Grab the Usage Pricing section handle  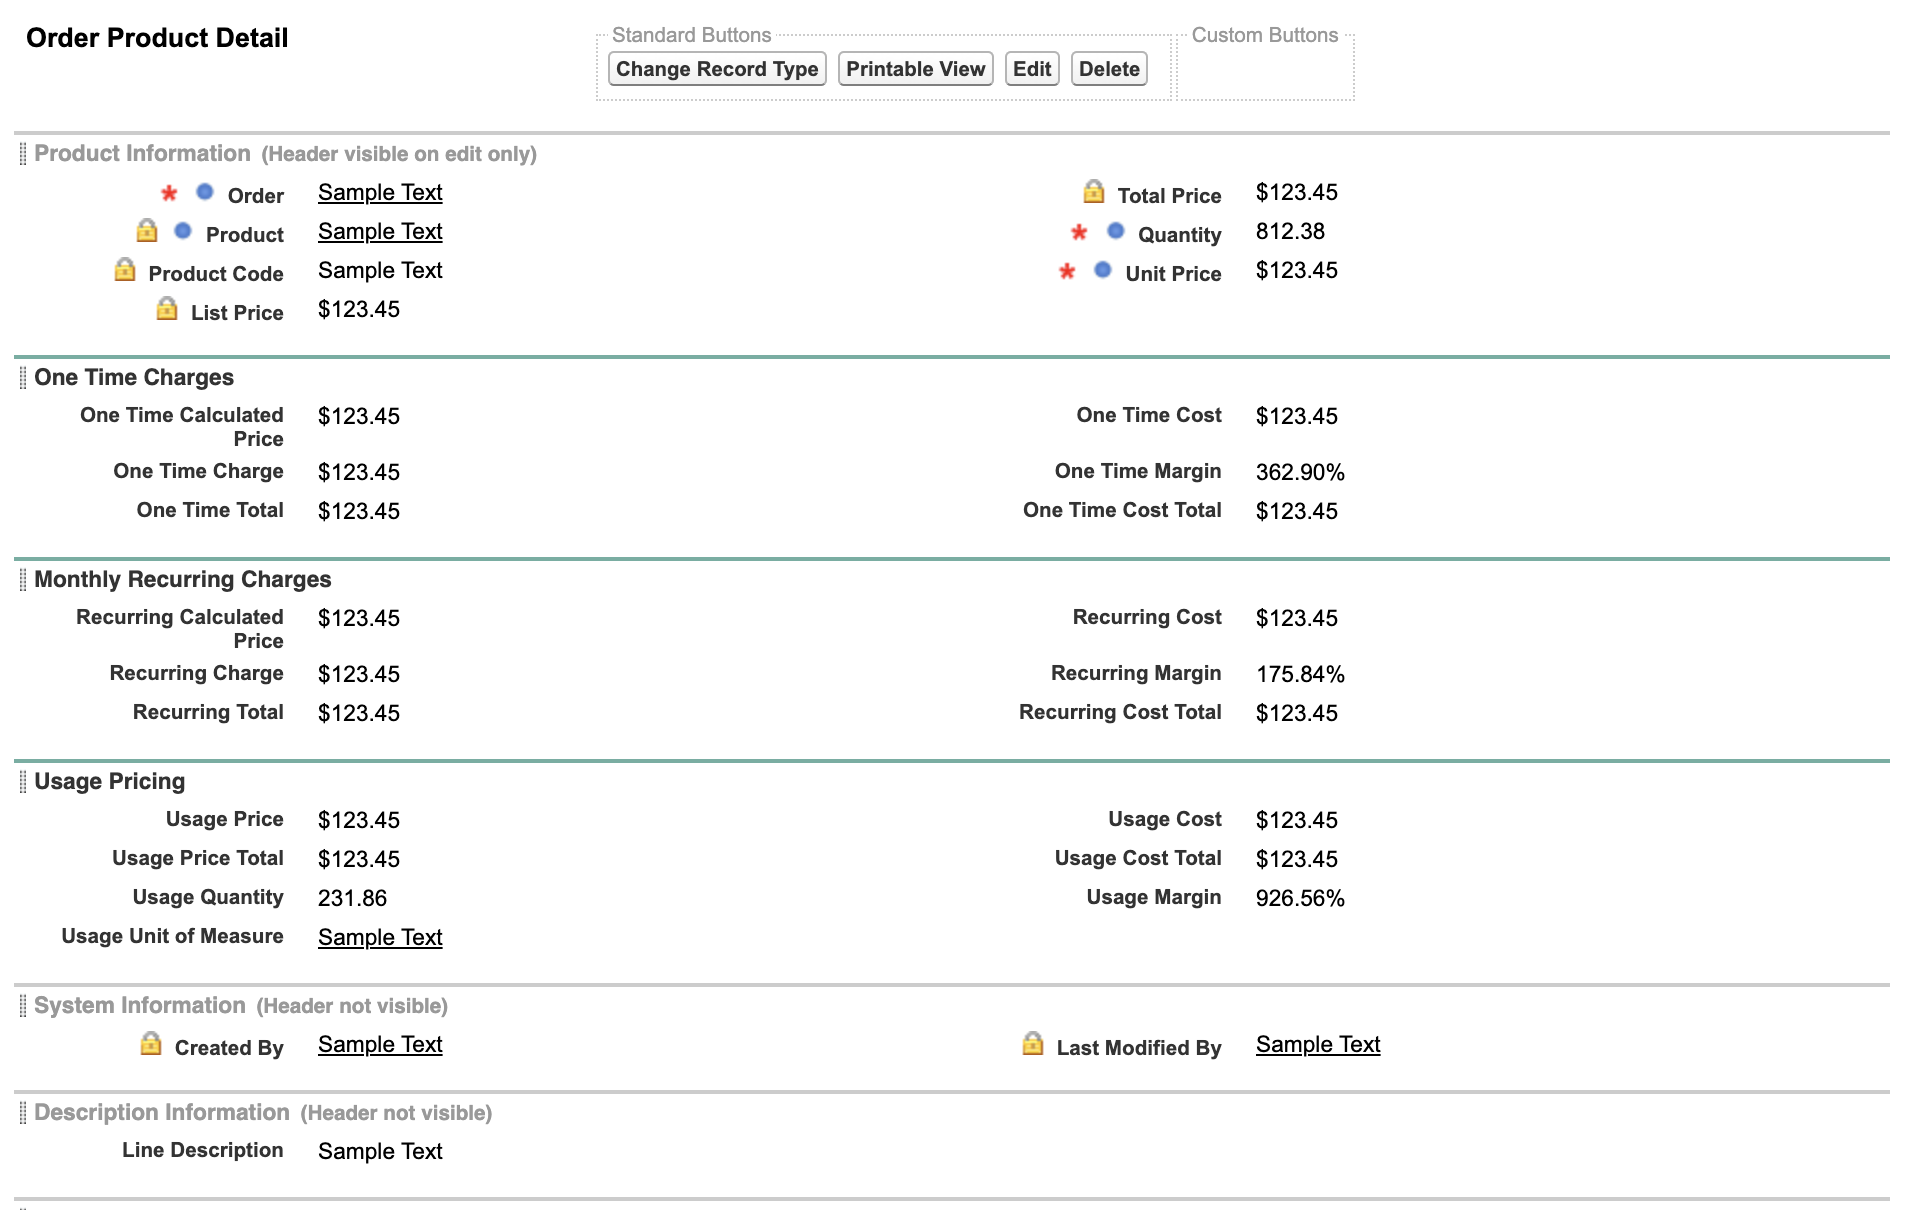tap(23, 782)
